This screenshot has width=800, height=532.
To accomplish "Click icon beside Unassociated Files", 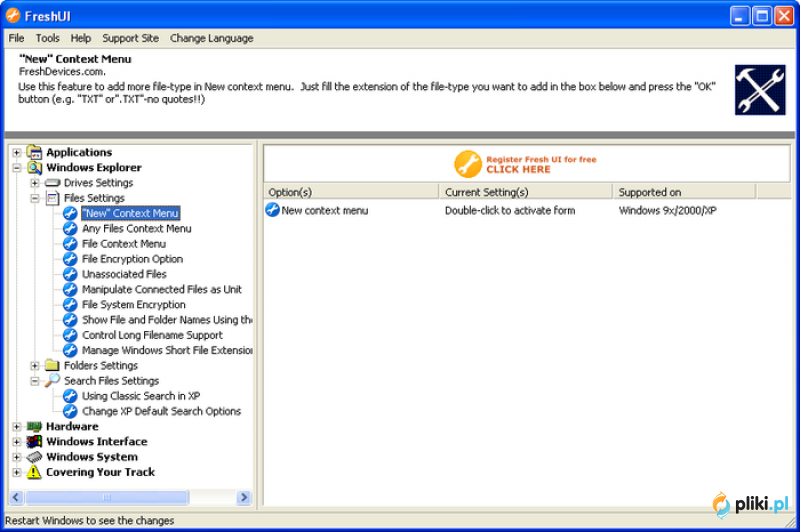I will coord(70,274).
